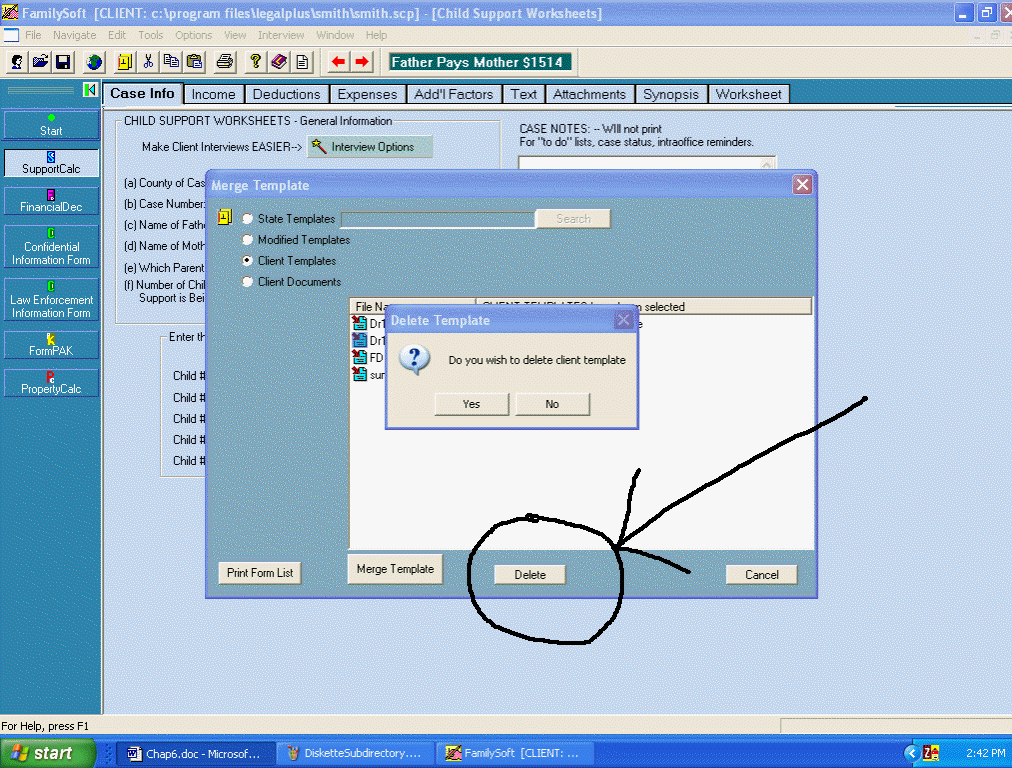
Task: Confirm deletion by clicking Yes
Action: [472, 404]
